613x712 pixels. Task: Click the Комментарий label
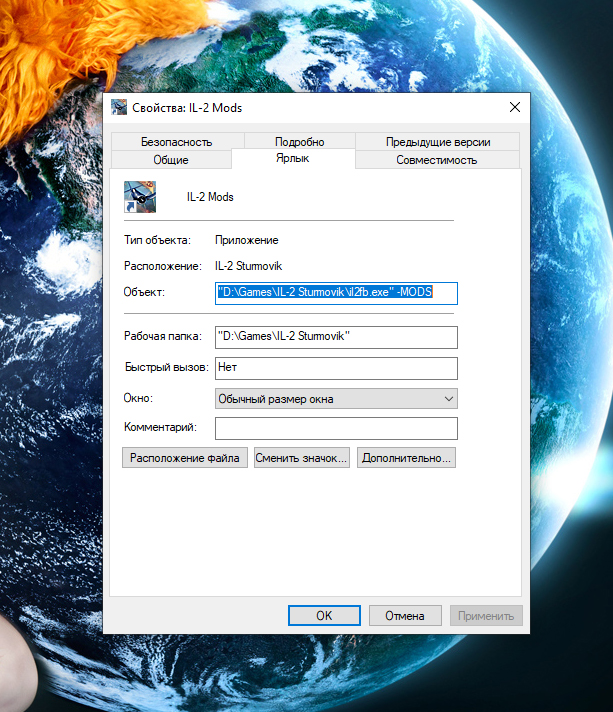click(160, 427)
